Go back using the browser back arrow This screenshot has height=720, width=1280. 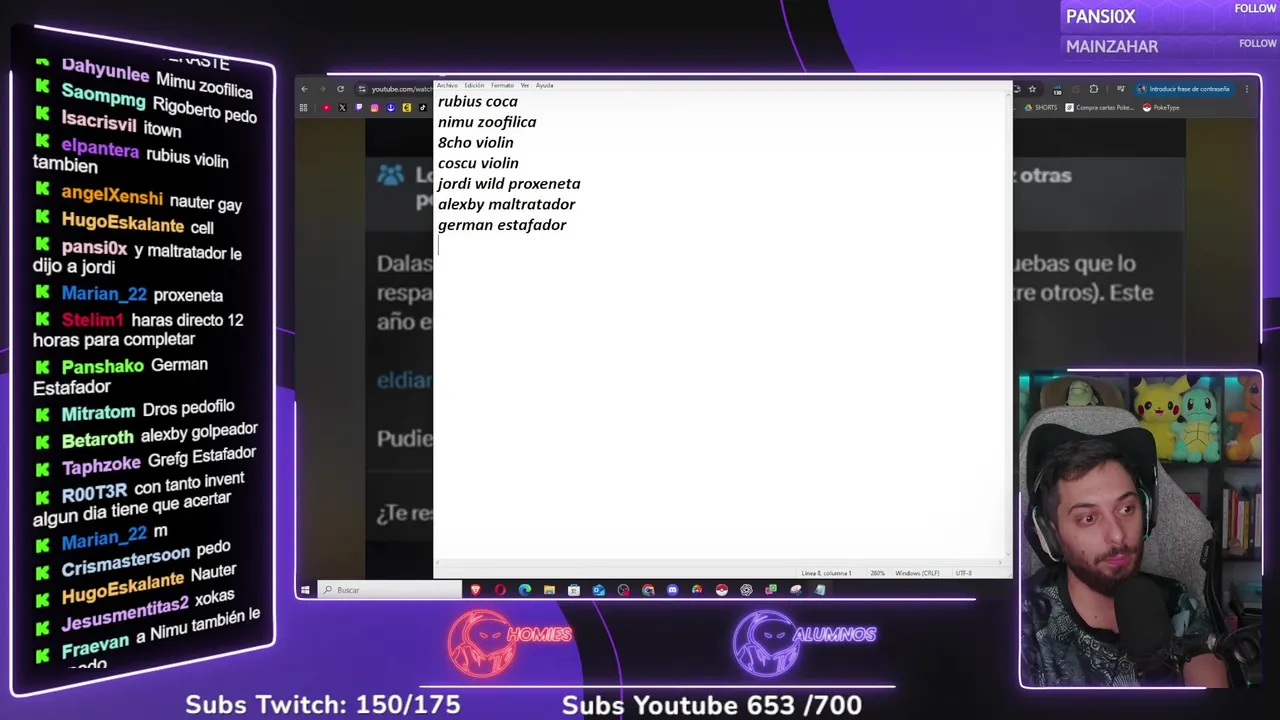click(304, 89)
